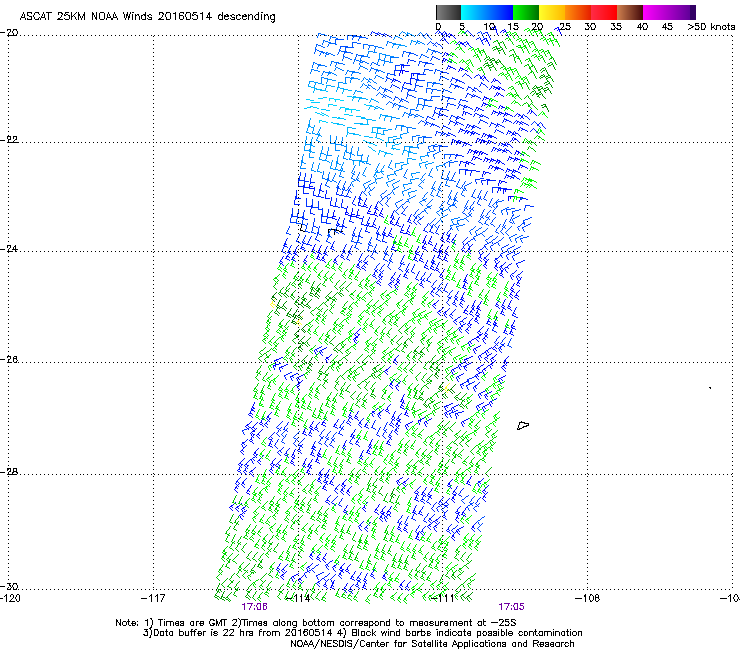
Task: Click the -120 longitude axis label
Action: coord(10,599)
